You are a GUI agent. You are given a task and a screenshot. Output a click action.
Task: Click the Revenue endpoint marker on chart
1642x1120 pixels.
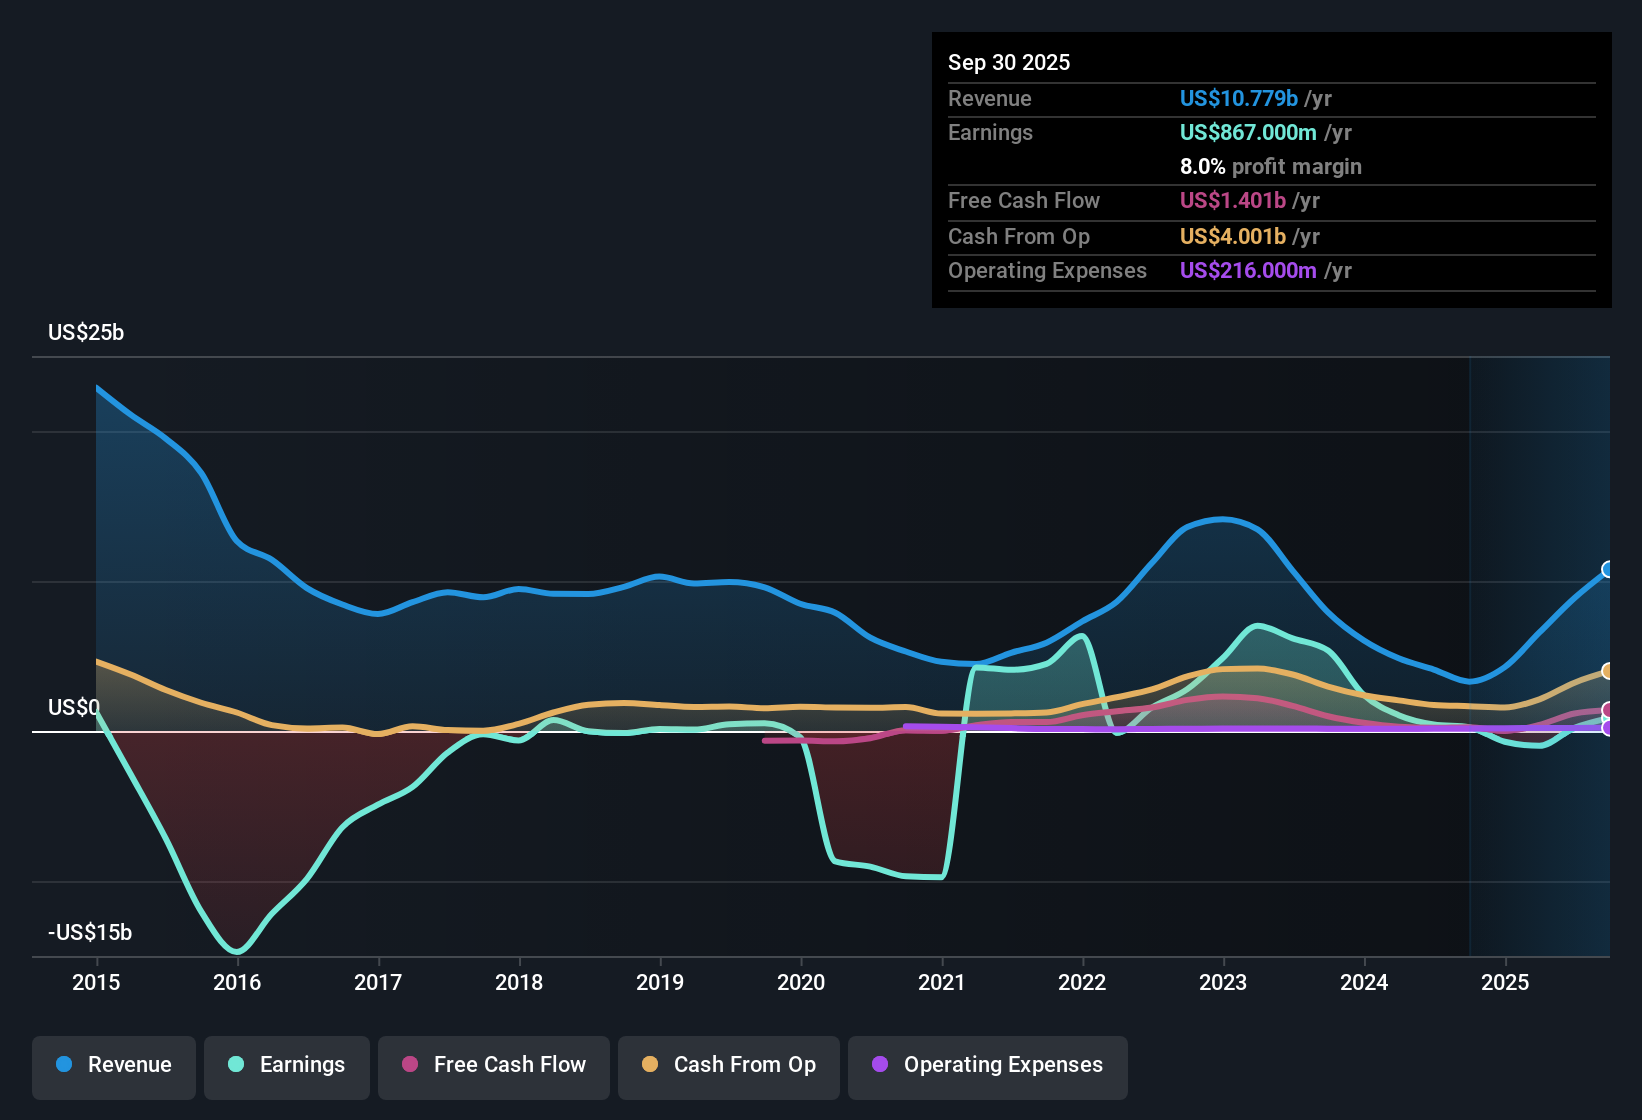(1608, 570)
